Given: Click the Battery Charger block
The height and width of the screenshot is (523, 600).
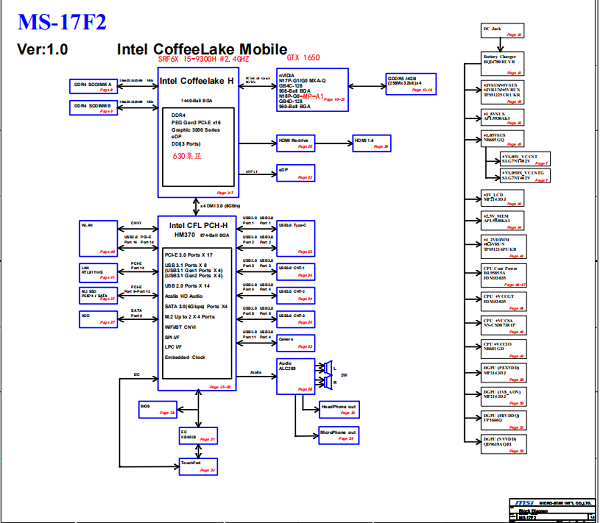Looking at the screenshot, I should 500,59.
